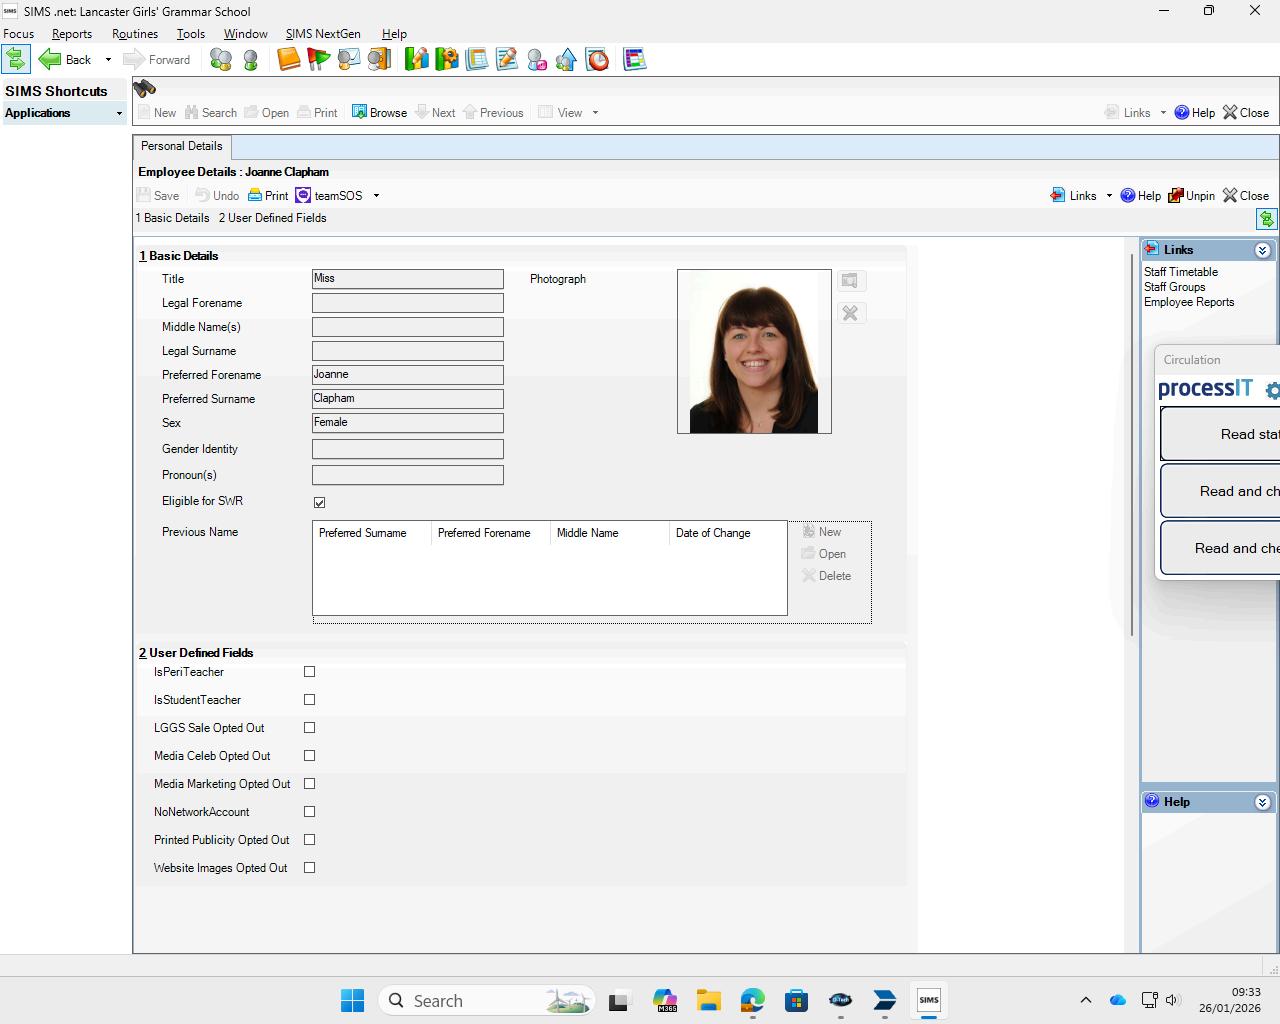Image resolution: width=1280 pixels, height=1024 pixels.
Task: Click the add photograph icon beside the photo
Action: click(x=850, y=281)
